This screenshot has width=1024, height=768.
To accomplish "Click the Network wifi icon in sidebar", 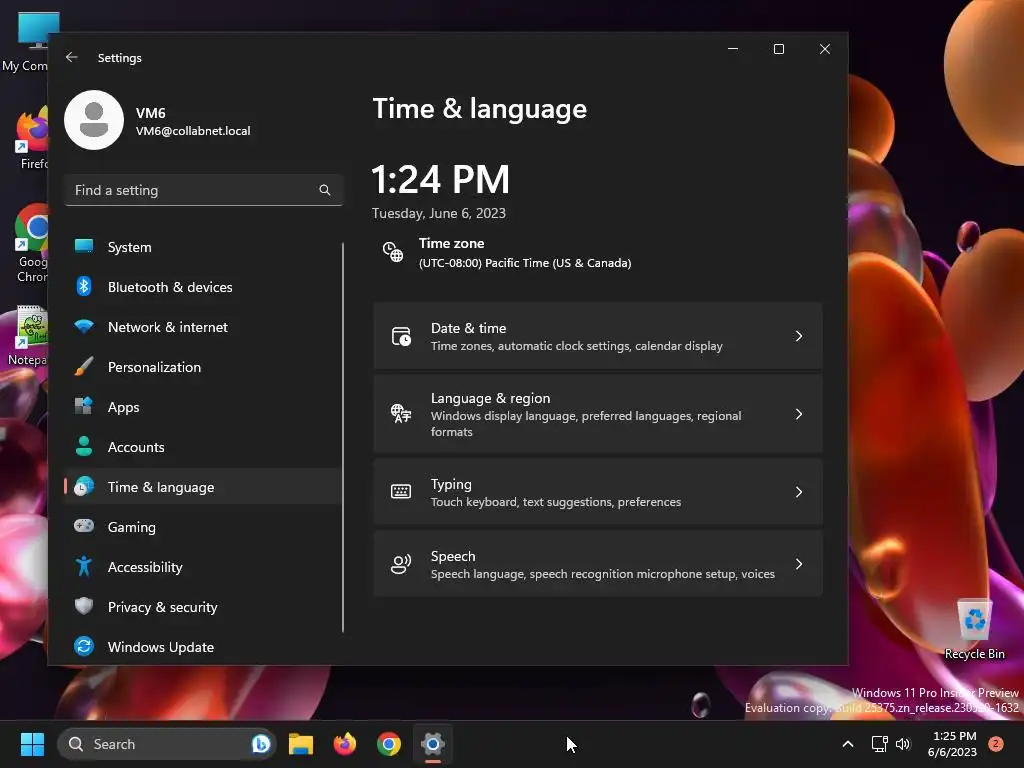I will [84, 326].
